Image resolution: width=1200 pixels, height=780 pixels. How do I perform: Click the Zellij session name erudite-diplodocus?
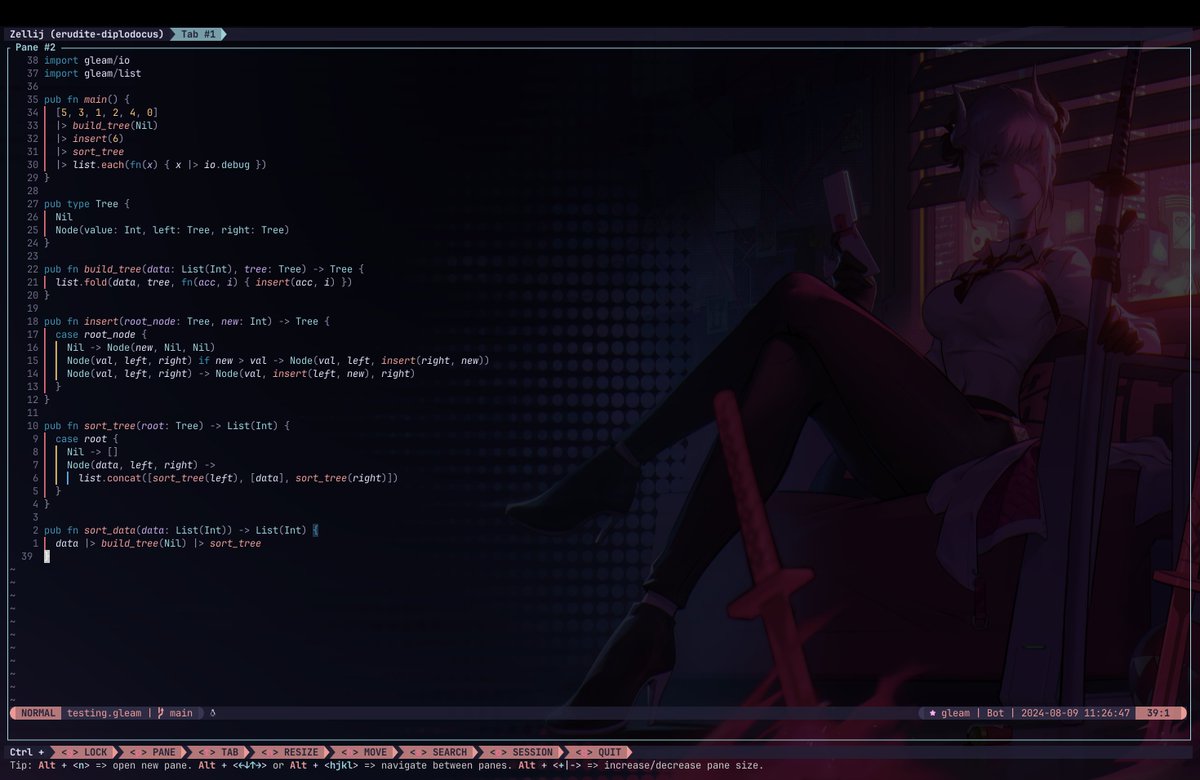click(x=109, y=34)
